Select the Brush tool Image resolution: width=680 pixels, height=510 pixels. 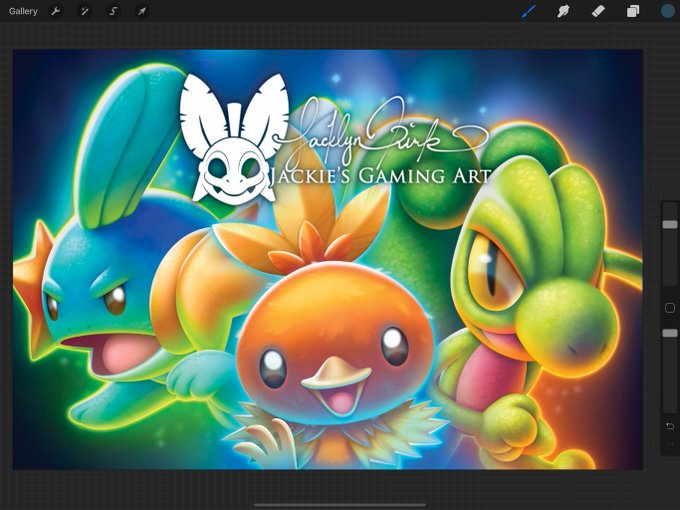click(529, 11)
